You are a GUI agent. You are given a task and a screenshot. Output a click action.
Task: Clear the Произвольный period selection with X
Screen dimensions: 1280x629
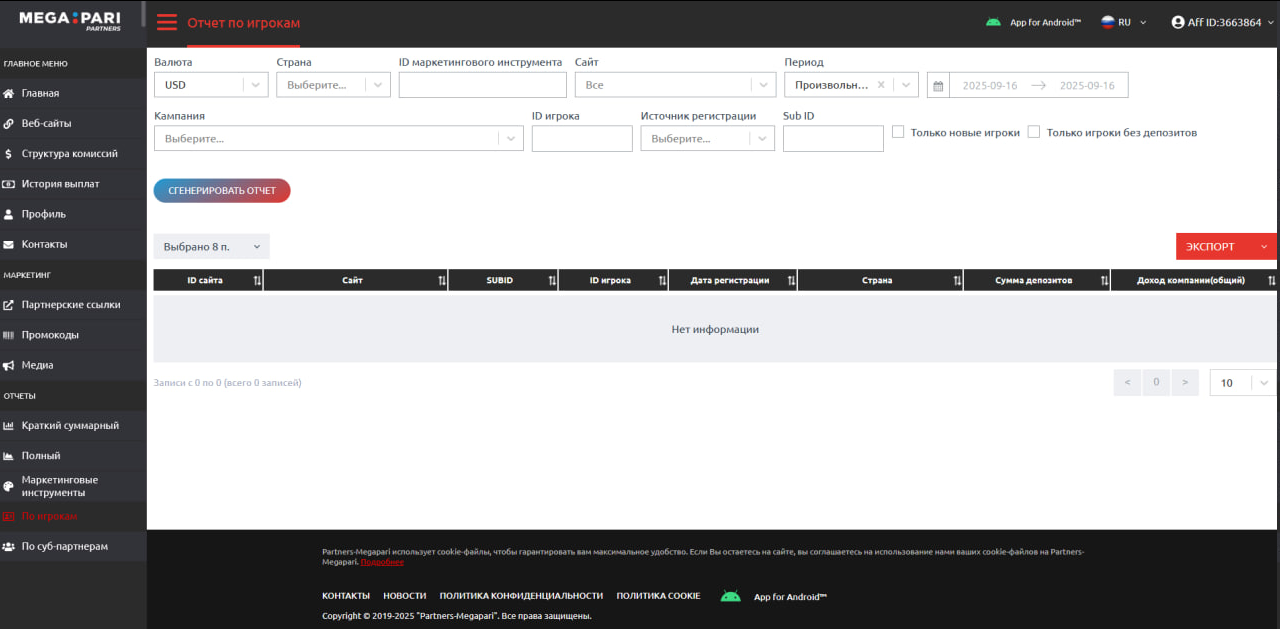click(881, 85)
